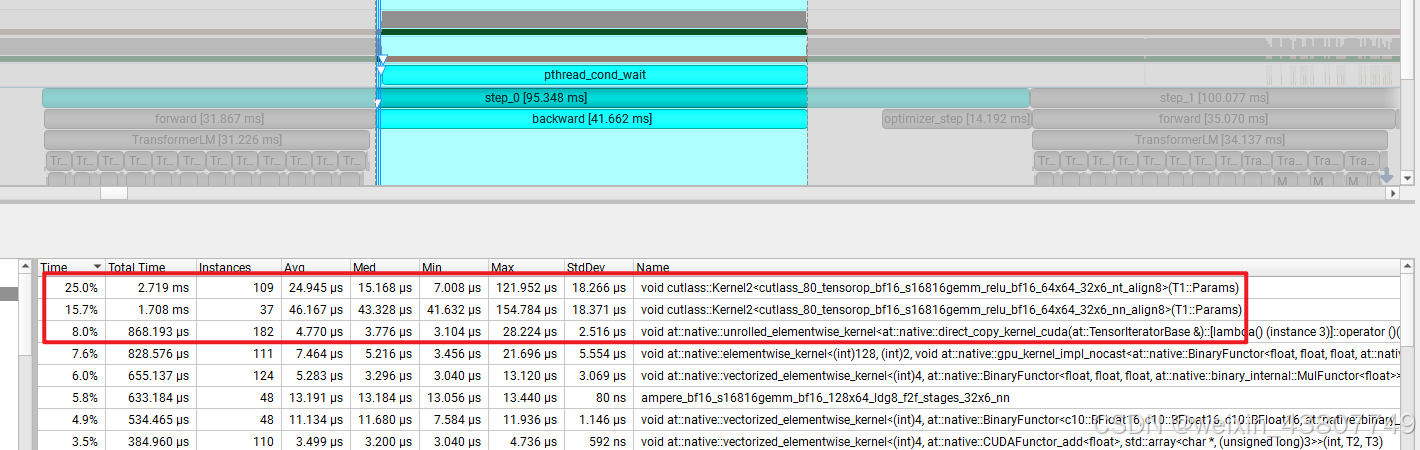Click the Name column header
Viewport: 1420px width, 450px height.
[x=1015, y=267]
